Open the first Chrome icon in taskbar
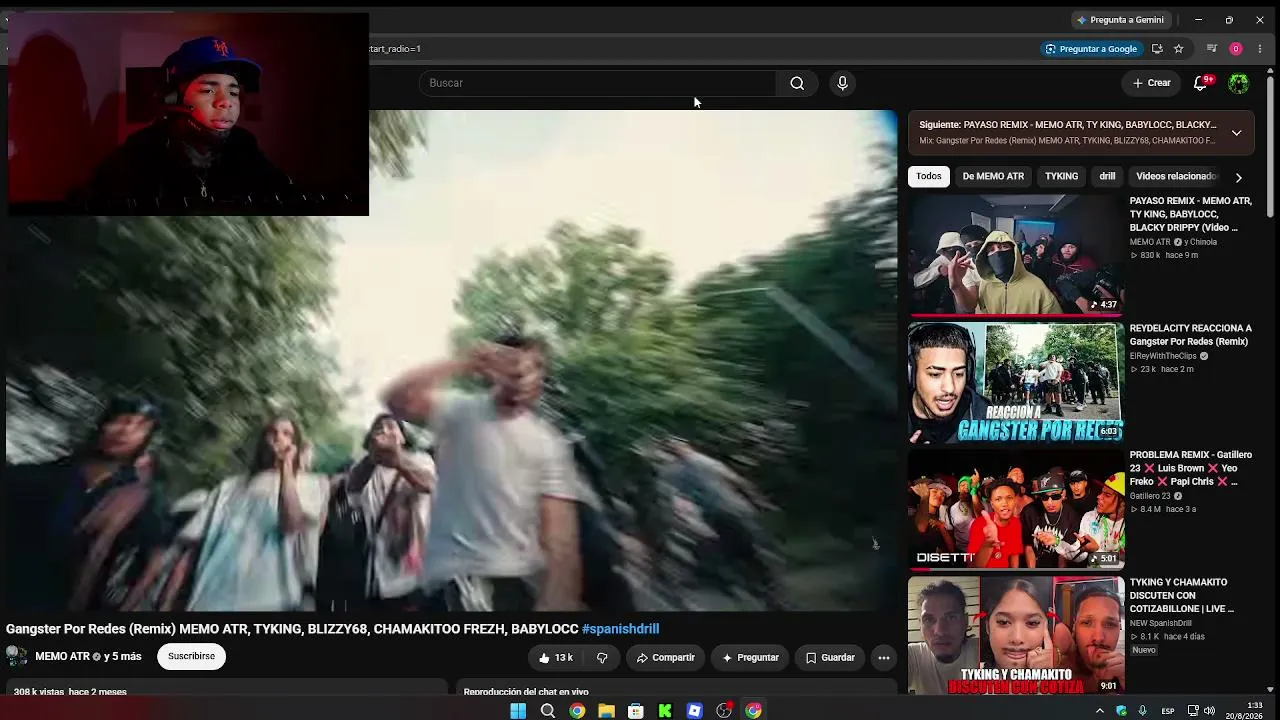The image size is (1280, 720). click(577, 711)
